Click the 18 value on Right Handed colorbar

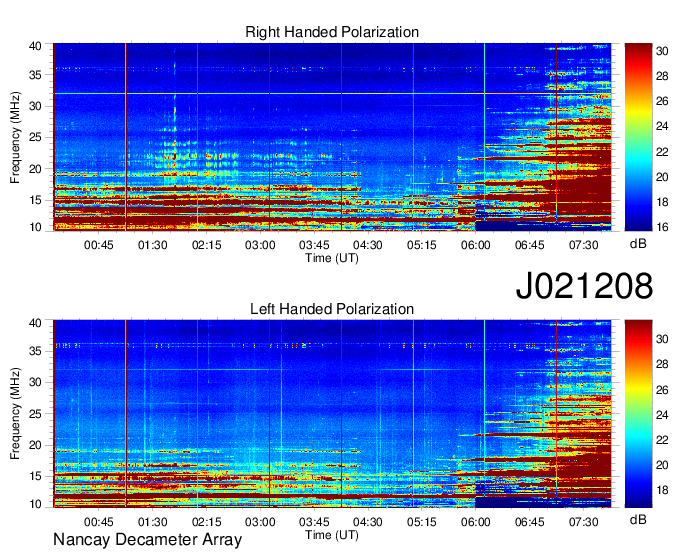[662, 202]
